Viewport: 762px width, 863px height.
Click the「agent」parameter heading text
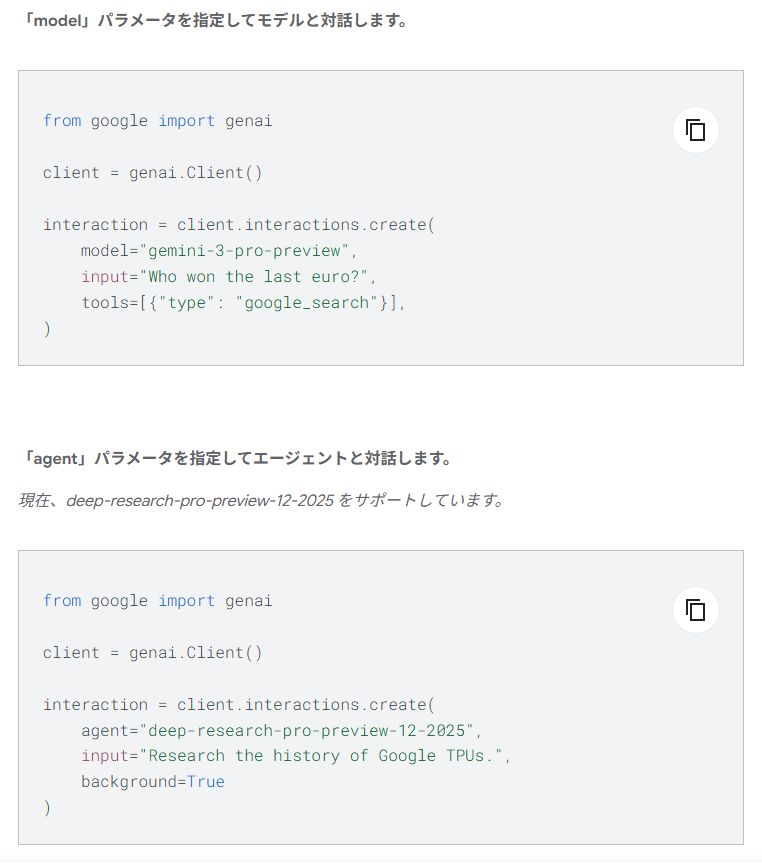point(238,459)
